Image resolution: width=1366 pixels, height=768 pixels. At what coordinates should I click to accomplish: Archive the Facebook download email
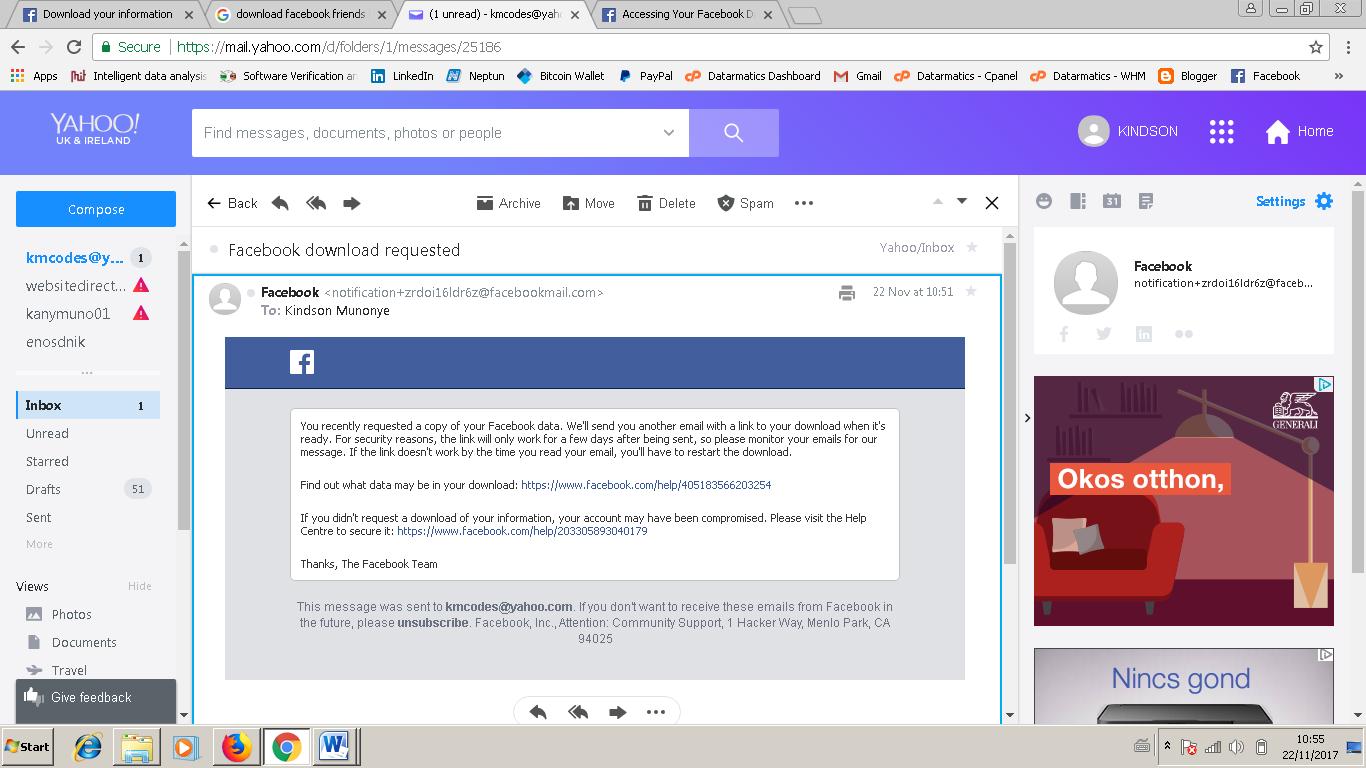(508, 203)
